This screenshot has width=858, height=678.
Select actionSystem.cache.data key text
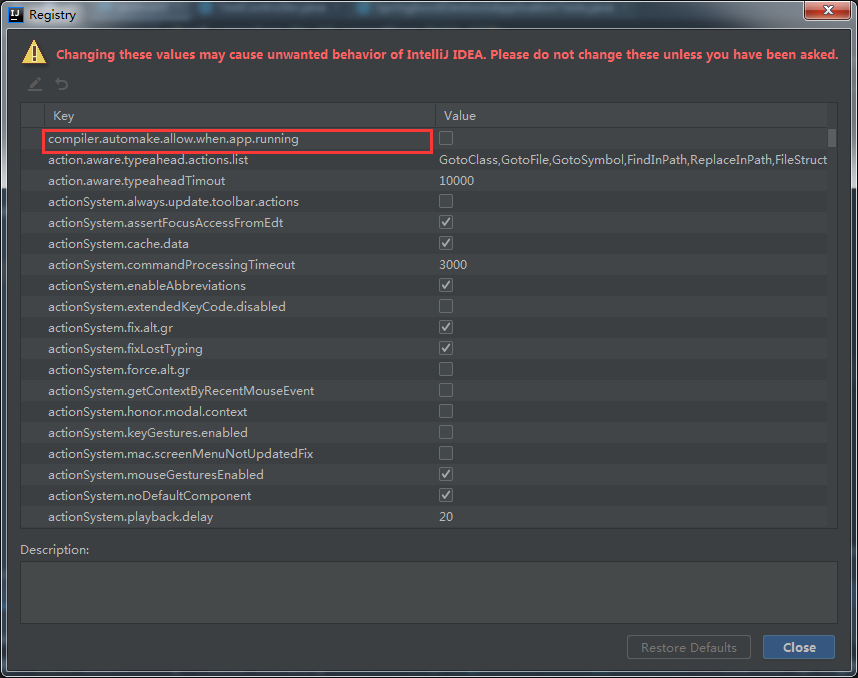(x=118, y=244)
